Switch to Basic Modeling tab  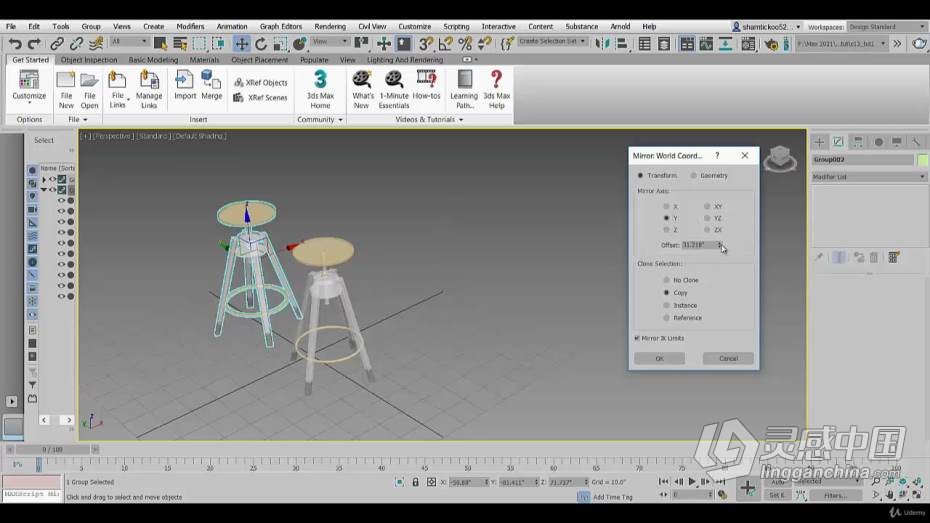pos(153,60)
